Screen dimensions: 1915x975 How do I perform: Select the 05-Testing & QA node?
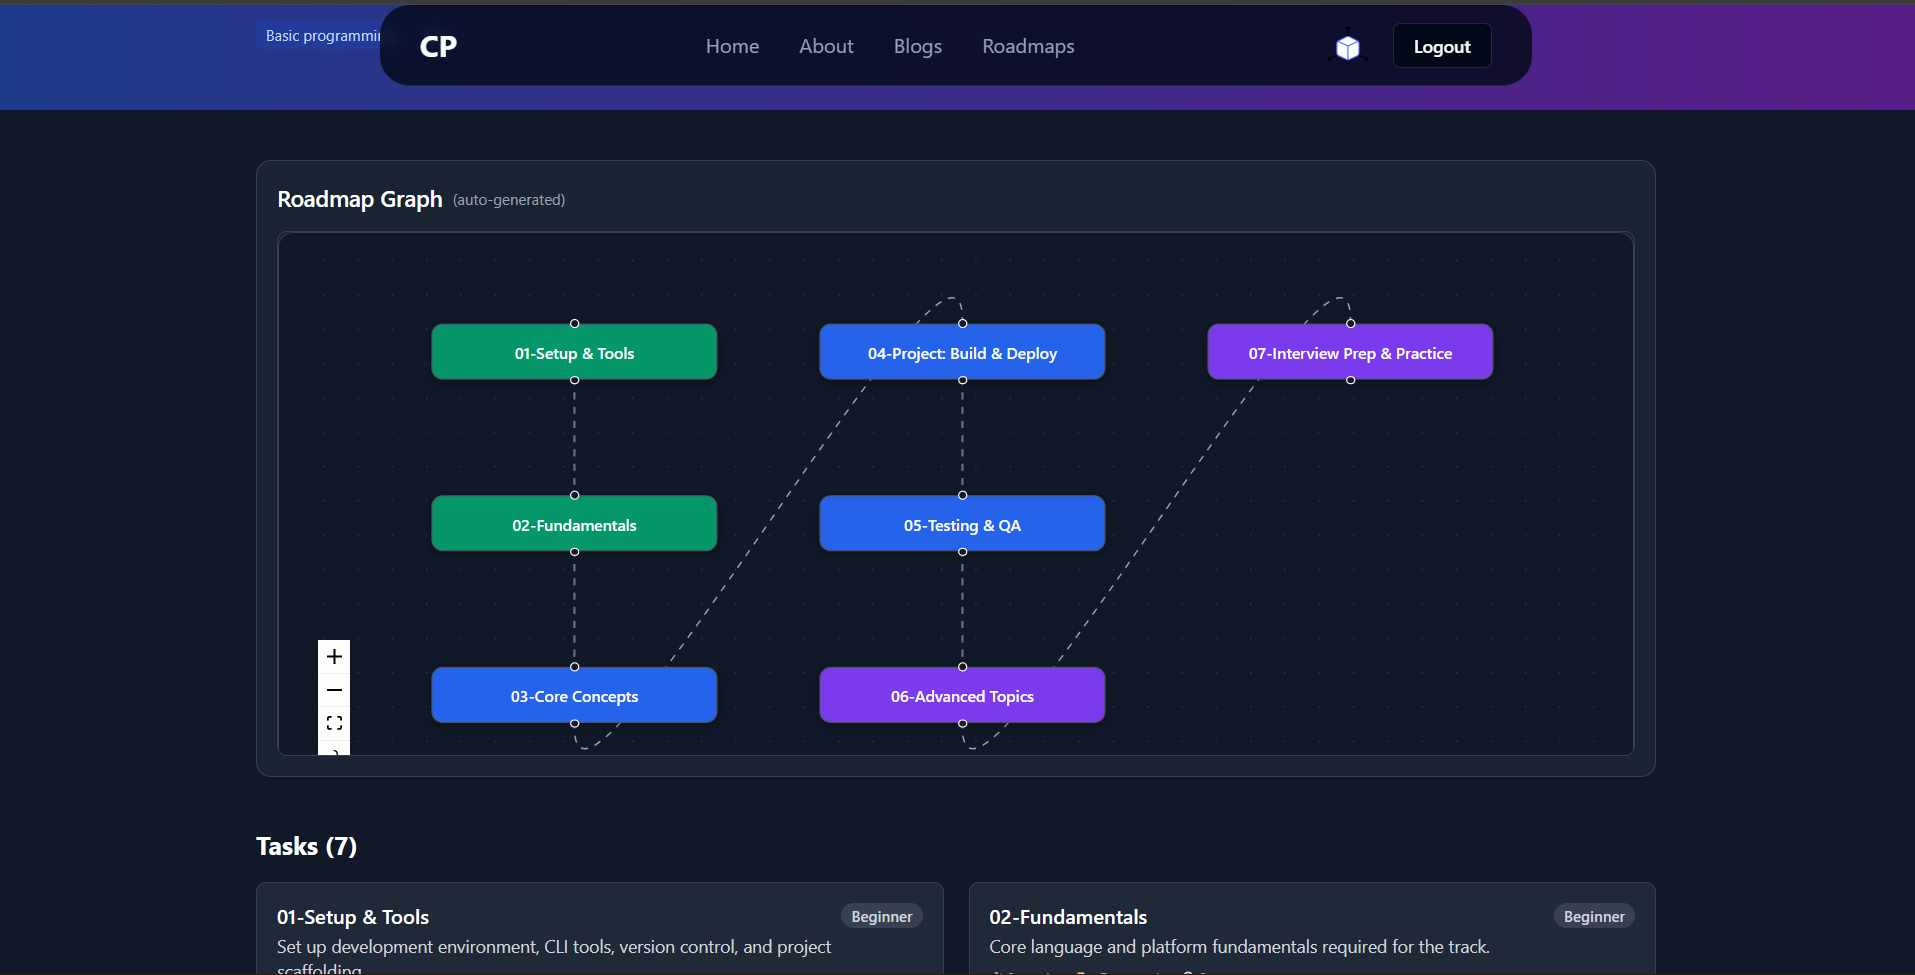(962, 524)
